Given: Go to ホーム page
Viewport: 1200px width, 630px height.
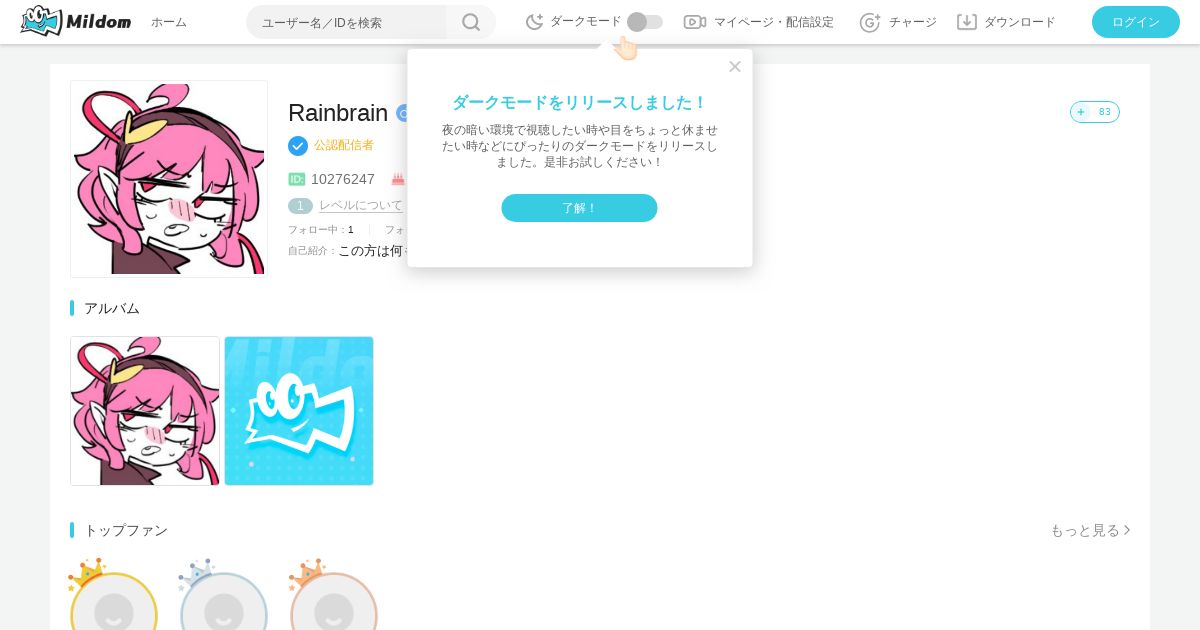Looking at the screenshot, I should (x=169, y=22).
